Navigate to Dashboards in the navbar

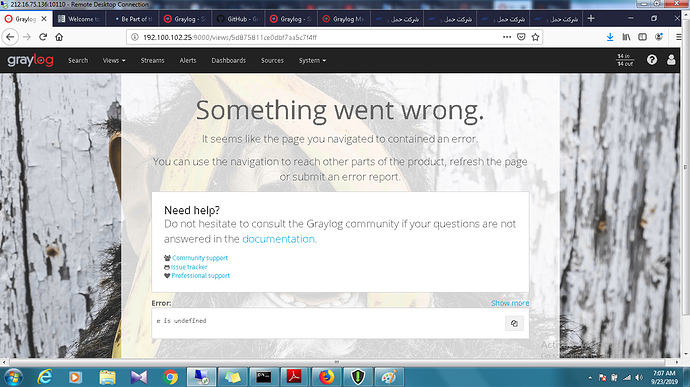tap(228, 60)
